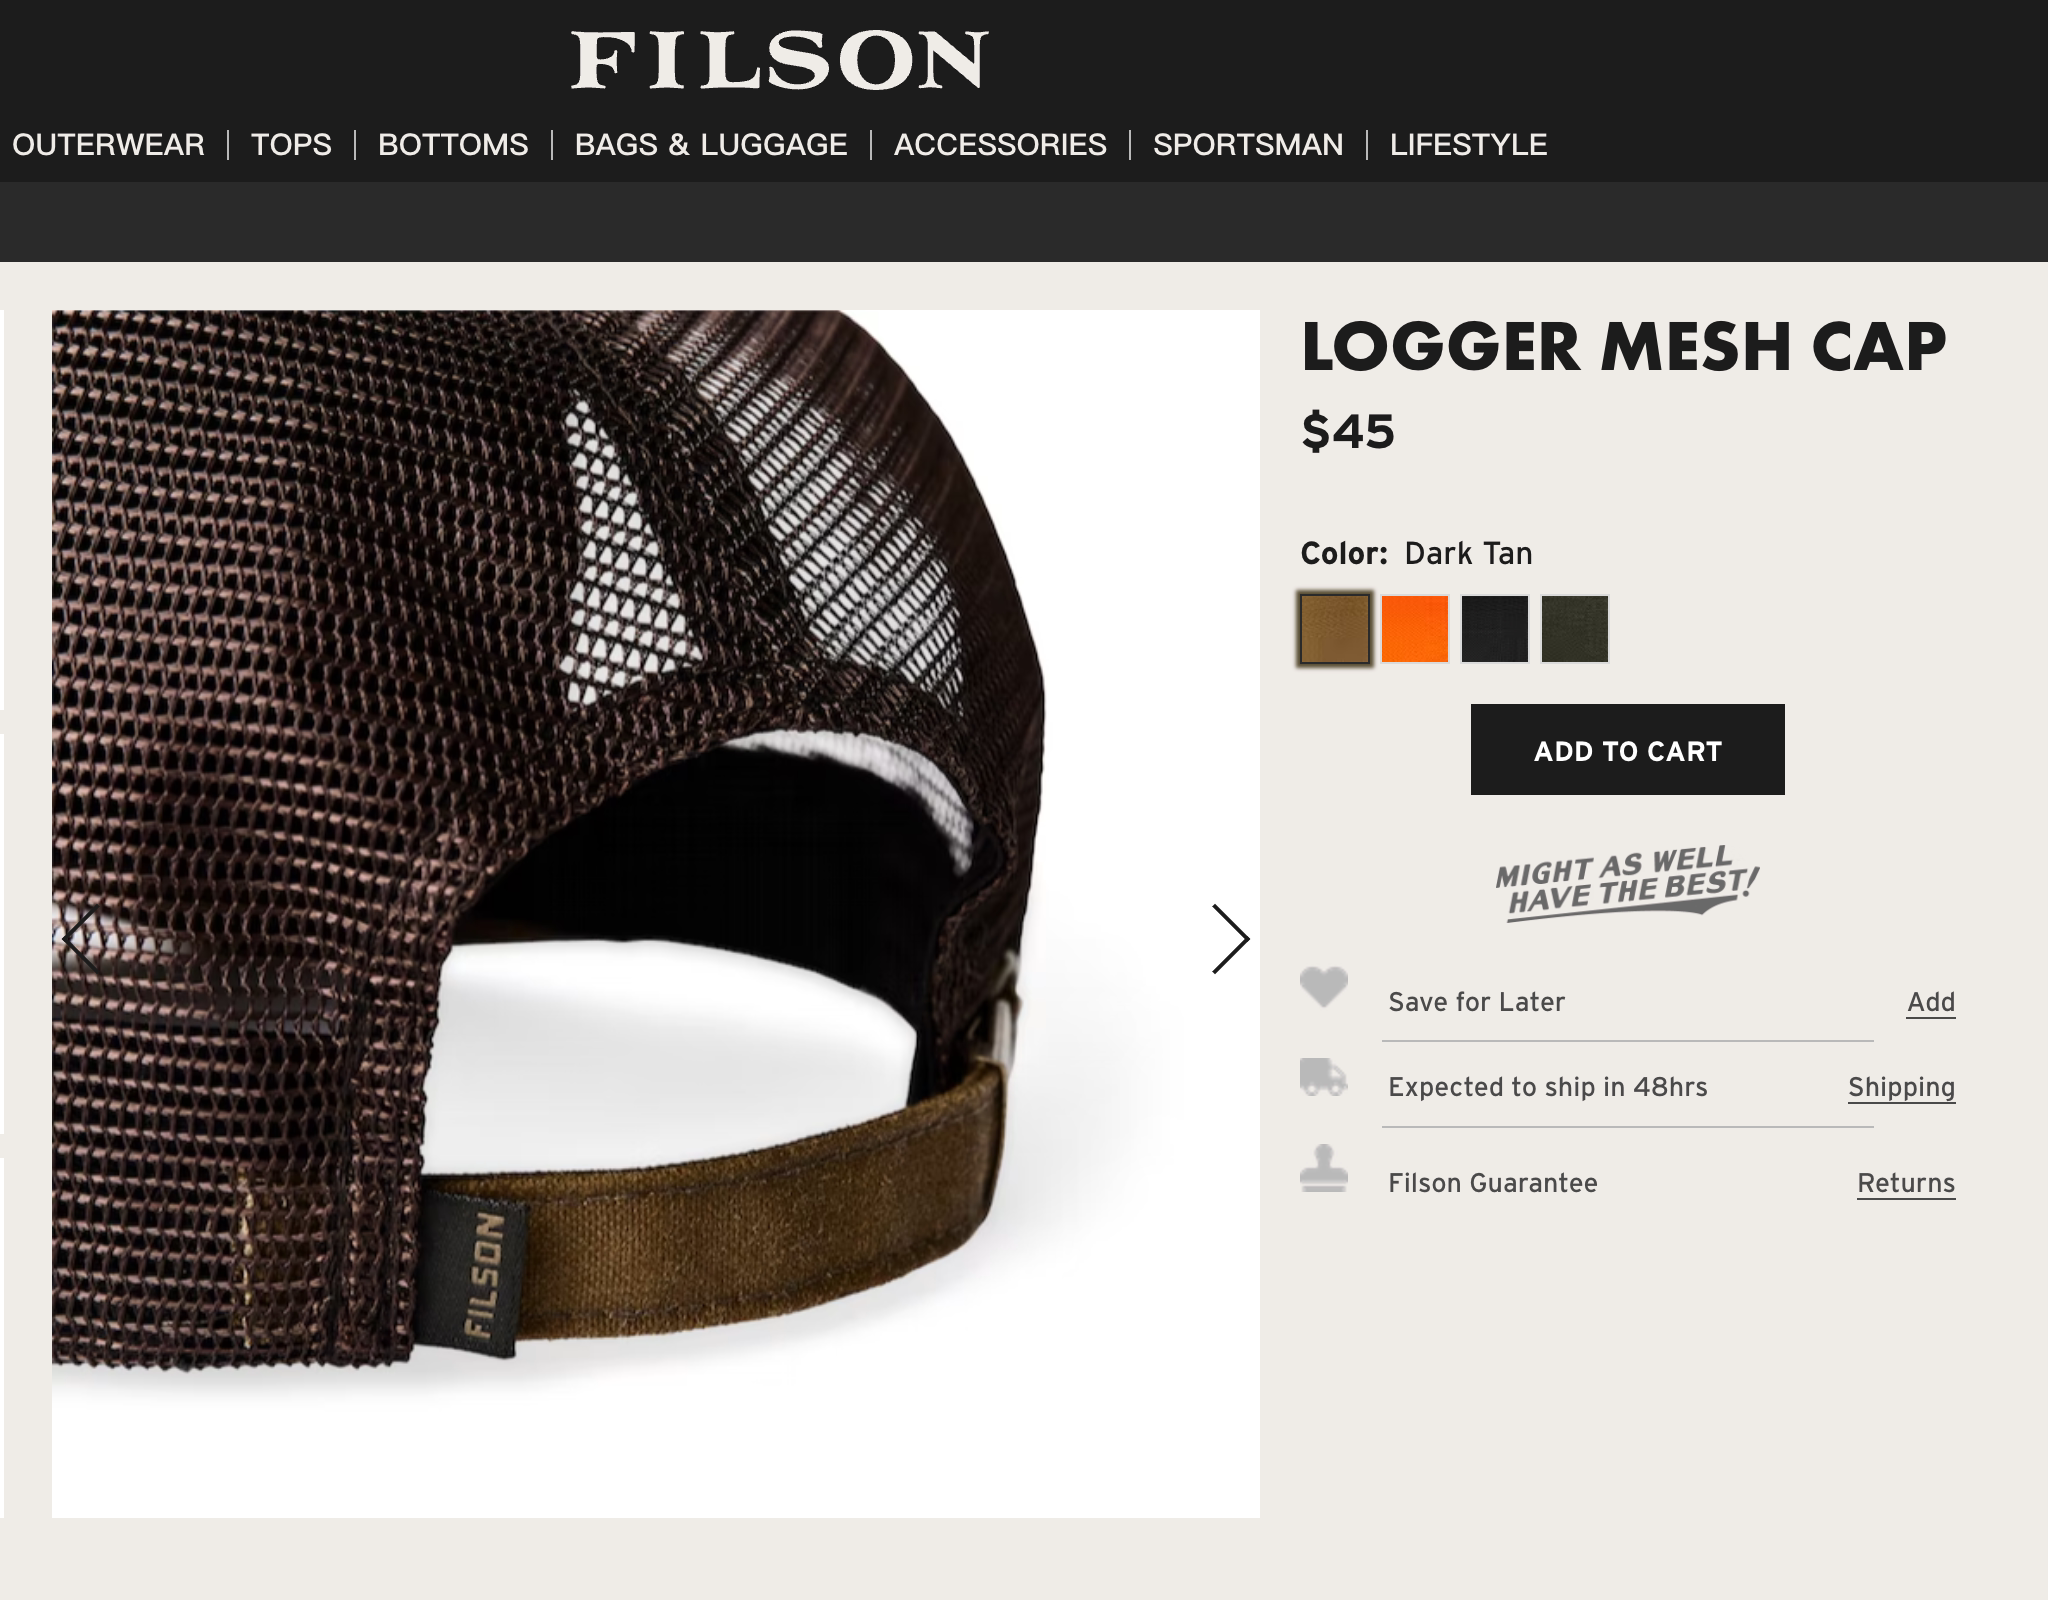Open the Sportsman menu
The image size is (2048, 1600).
point(1248,145)
